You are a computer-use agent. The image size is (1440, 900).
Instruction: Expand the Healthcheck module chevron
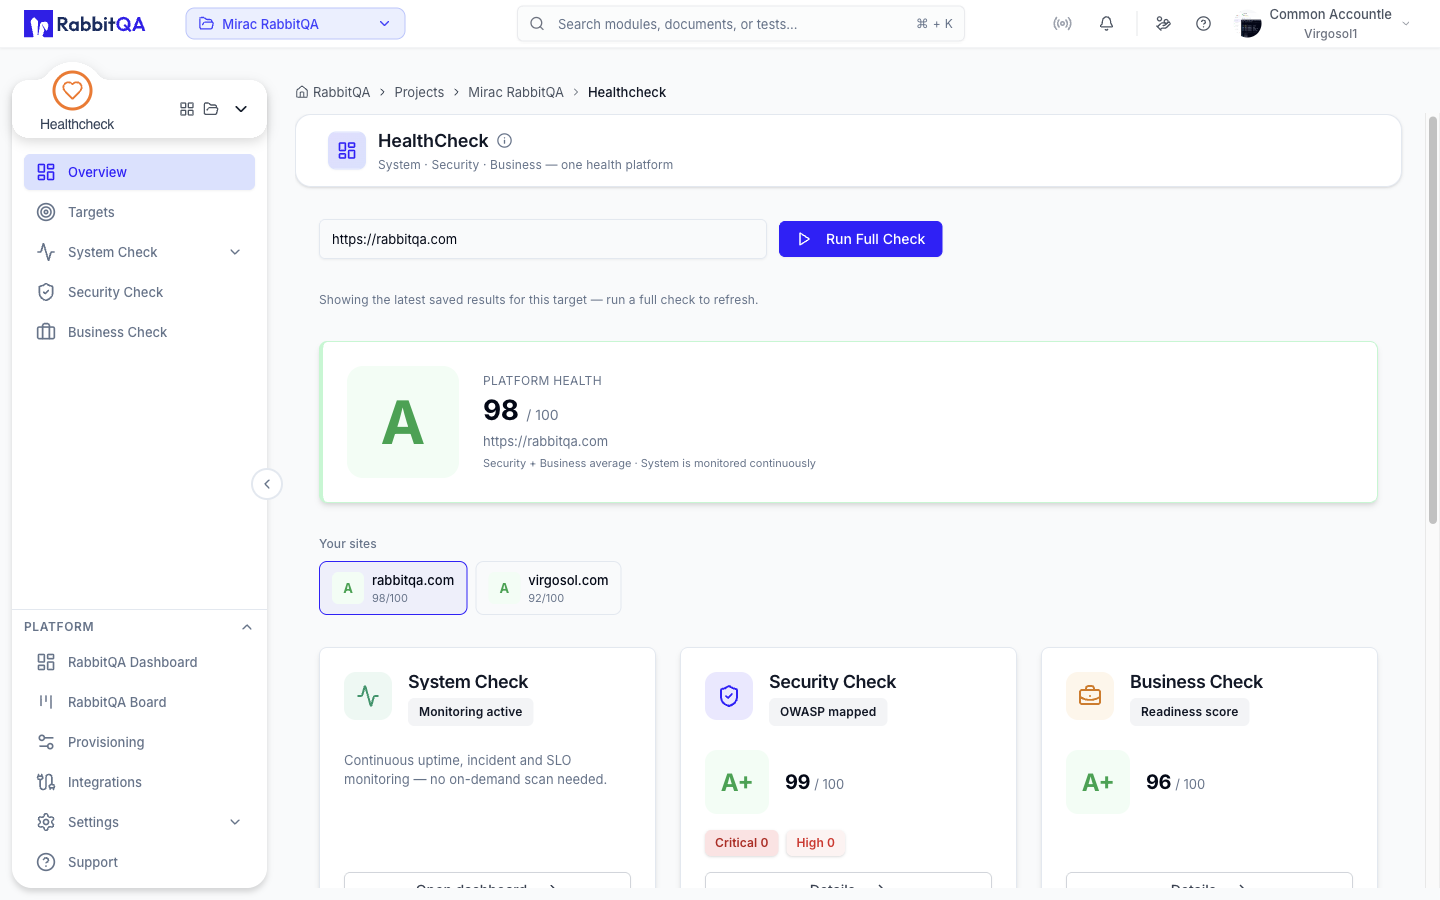(x=241, y=109)
